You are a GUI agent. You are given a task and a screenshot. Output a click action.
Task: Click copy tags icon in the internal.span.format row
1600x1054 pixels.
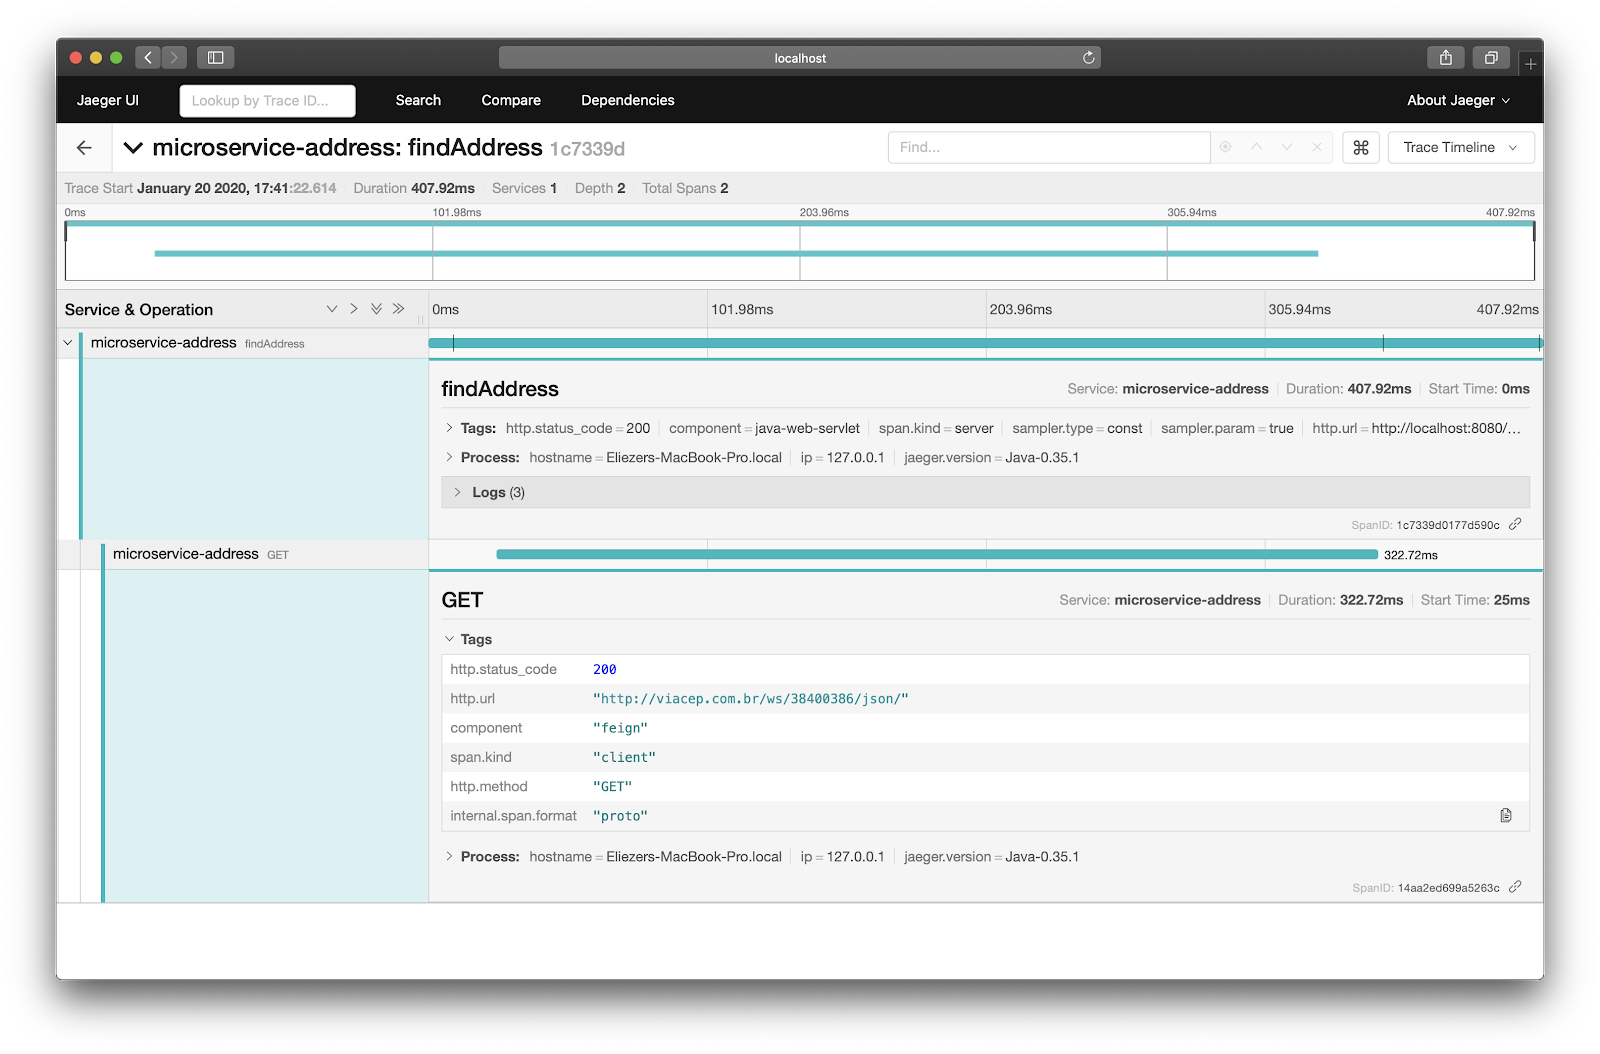(x=1506, y=816)
